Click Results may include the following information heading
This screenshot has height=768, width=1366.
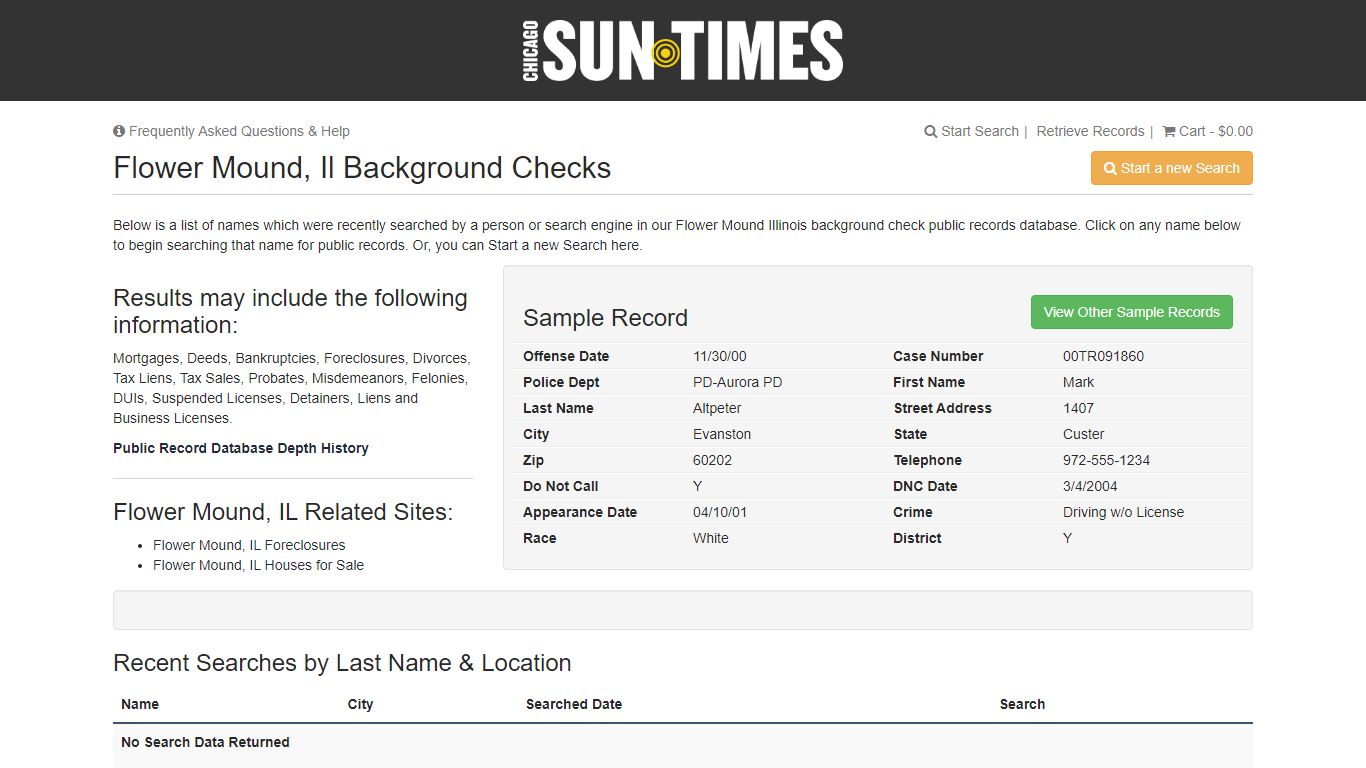[290, 311]
